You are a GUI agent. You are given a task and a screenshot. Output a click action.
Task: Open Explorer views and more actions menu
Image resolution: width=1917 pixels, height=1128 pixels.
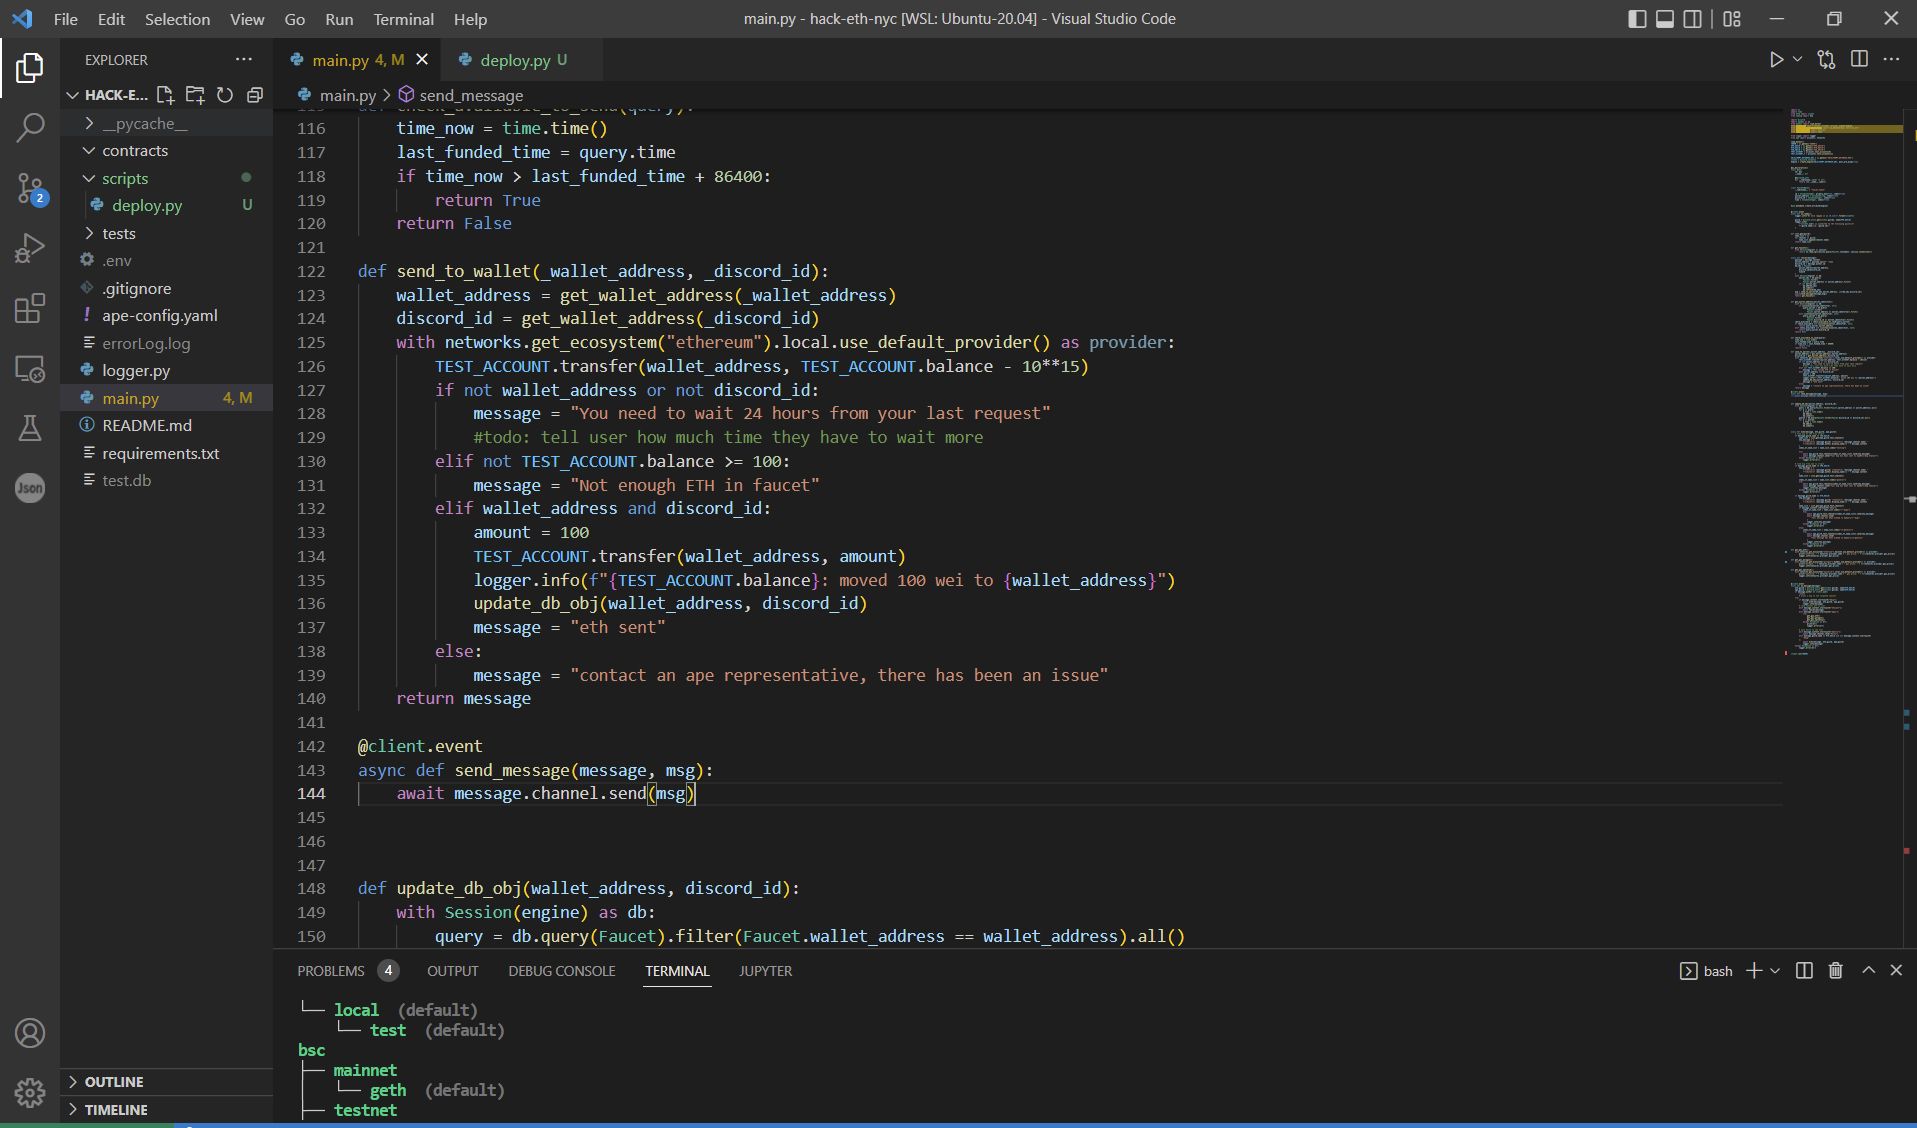click(243, 59)
